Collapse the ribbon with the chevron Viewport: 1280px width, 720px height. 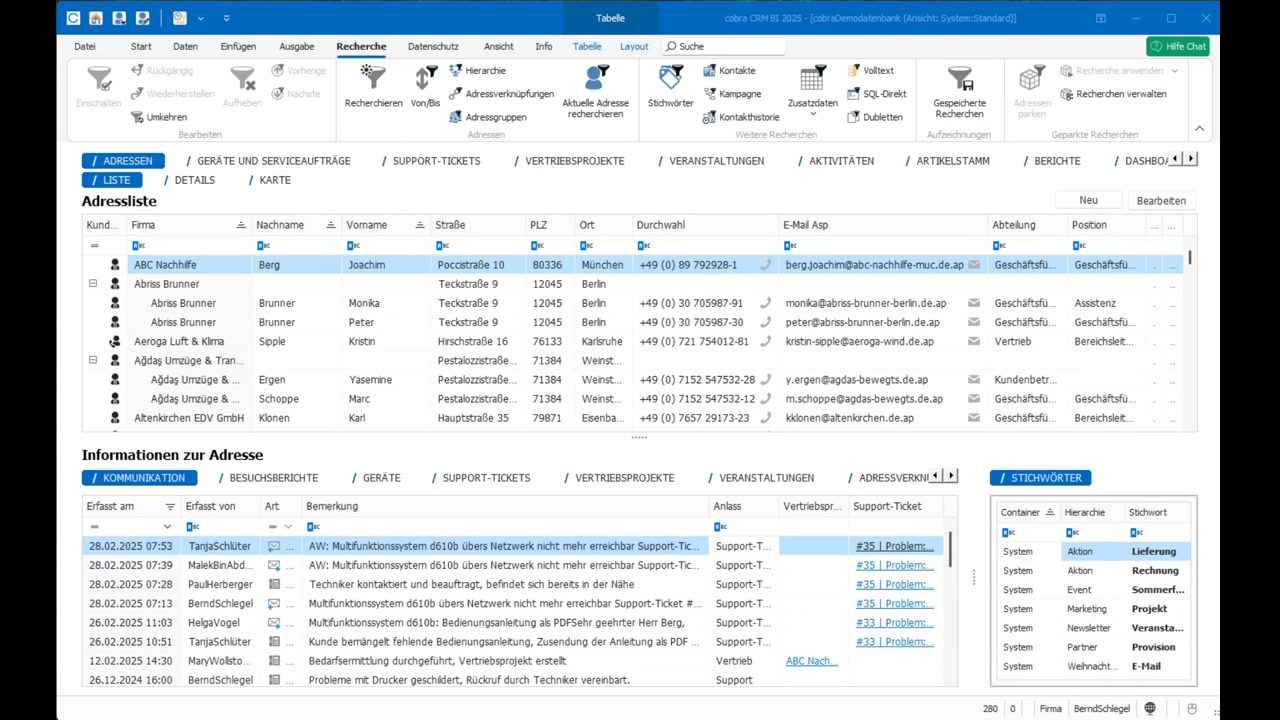click(1199, 128)
